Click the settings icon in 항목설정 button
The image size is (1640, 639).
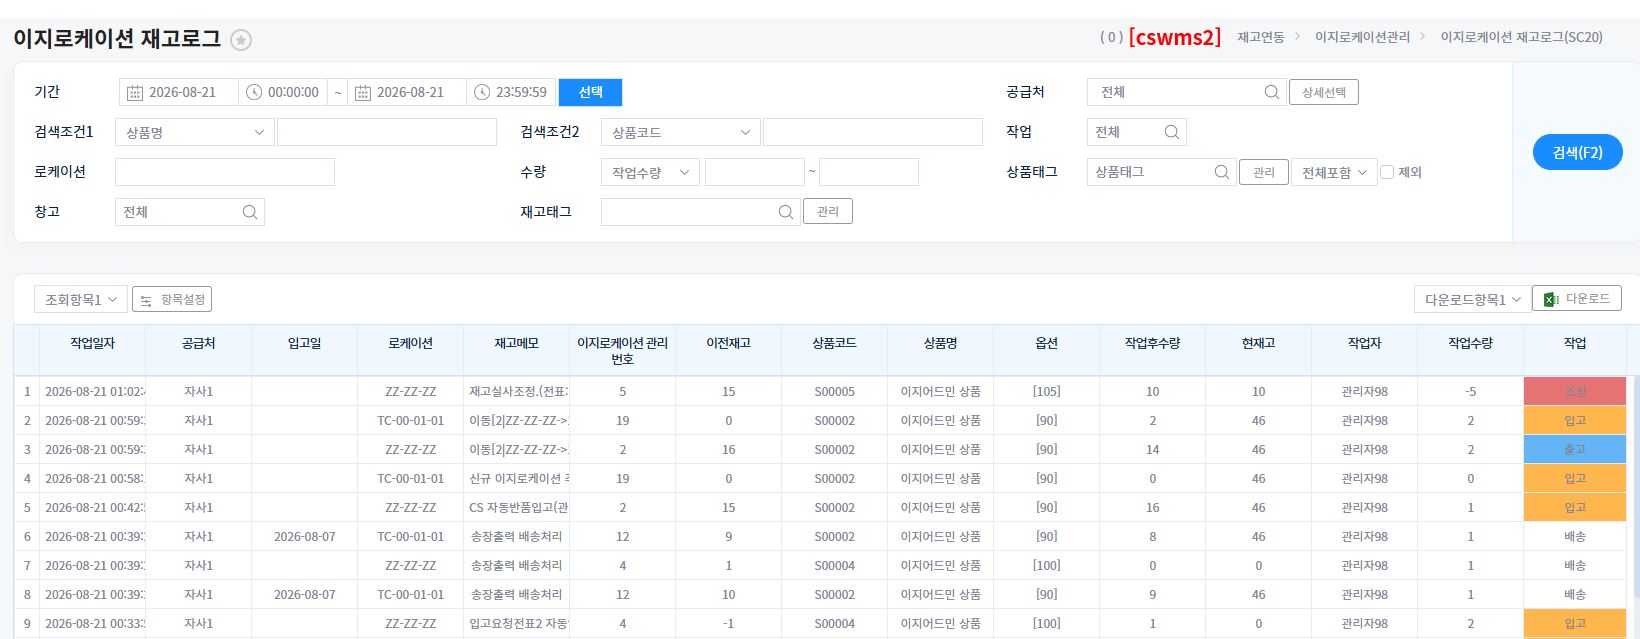(x=146, y=300)
